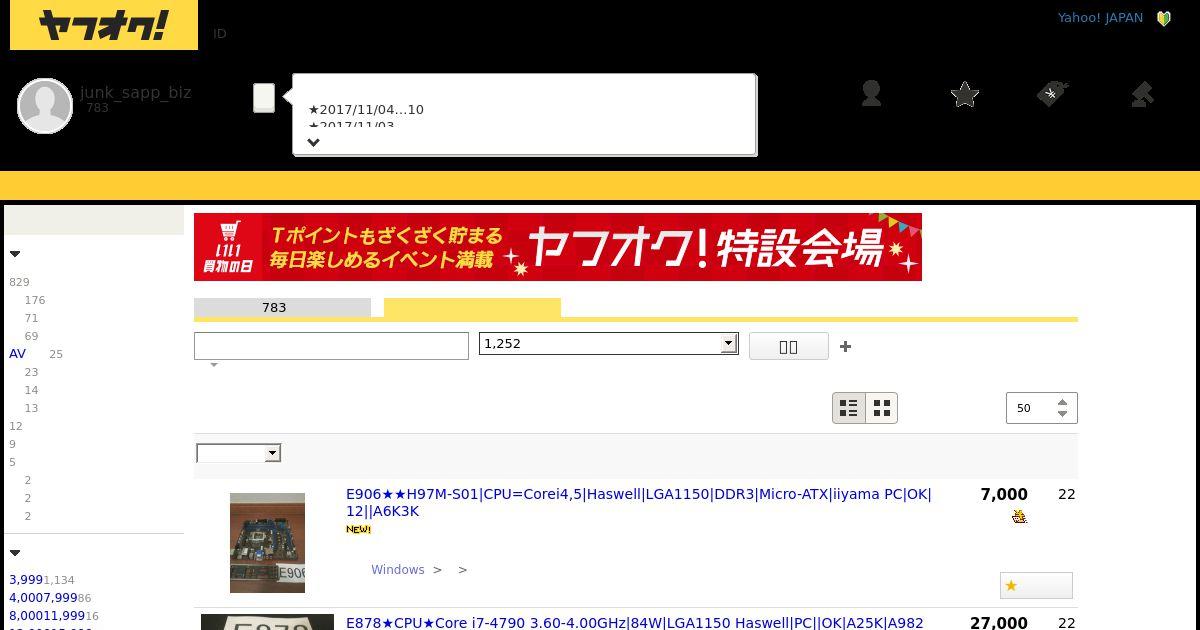Screen dimensions: 1200x630
Task: Collapse the price range section triangle
Action: [15, 553]
